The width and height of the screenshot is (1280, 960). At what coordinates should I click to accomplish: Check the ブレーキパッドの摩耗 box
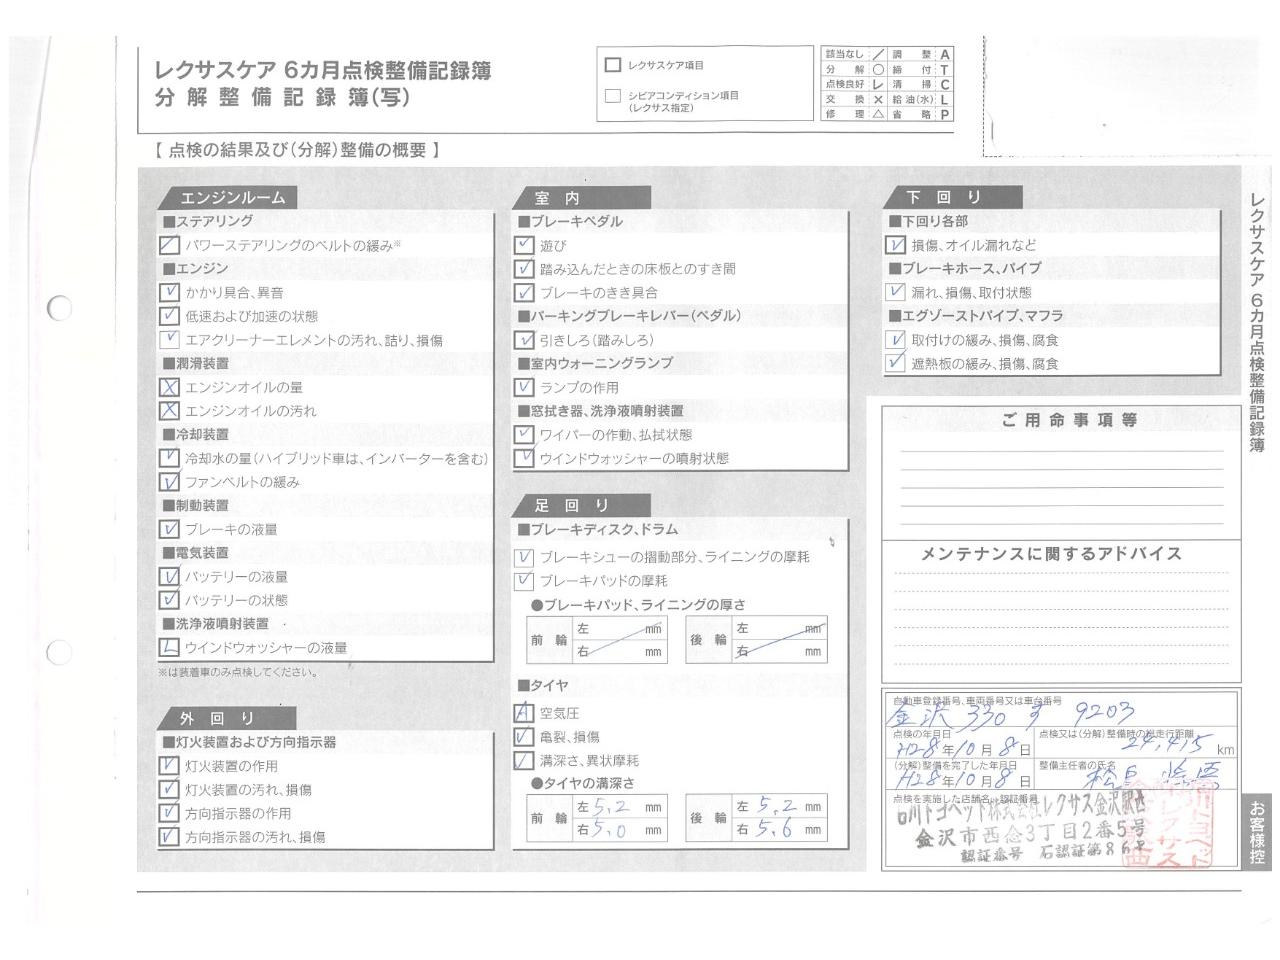click(524, 581)
